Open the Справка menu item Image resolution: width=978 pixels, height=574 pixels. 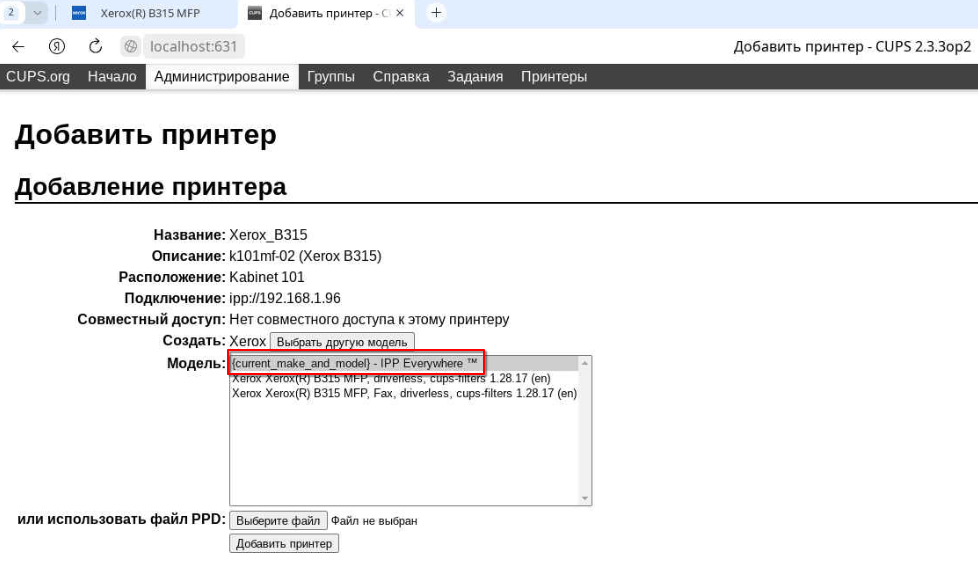tap(401, 77)
